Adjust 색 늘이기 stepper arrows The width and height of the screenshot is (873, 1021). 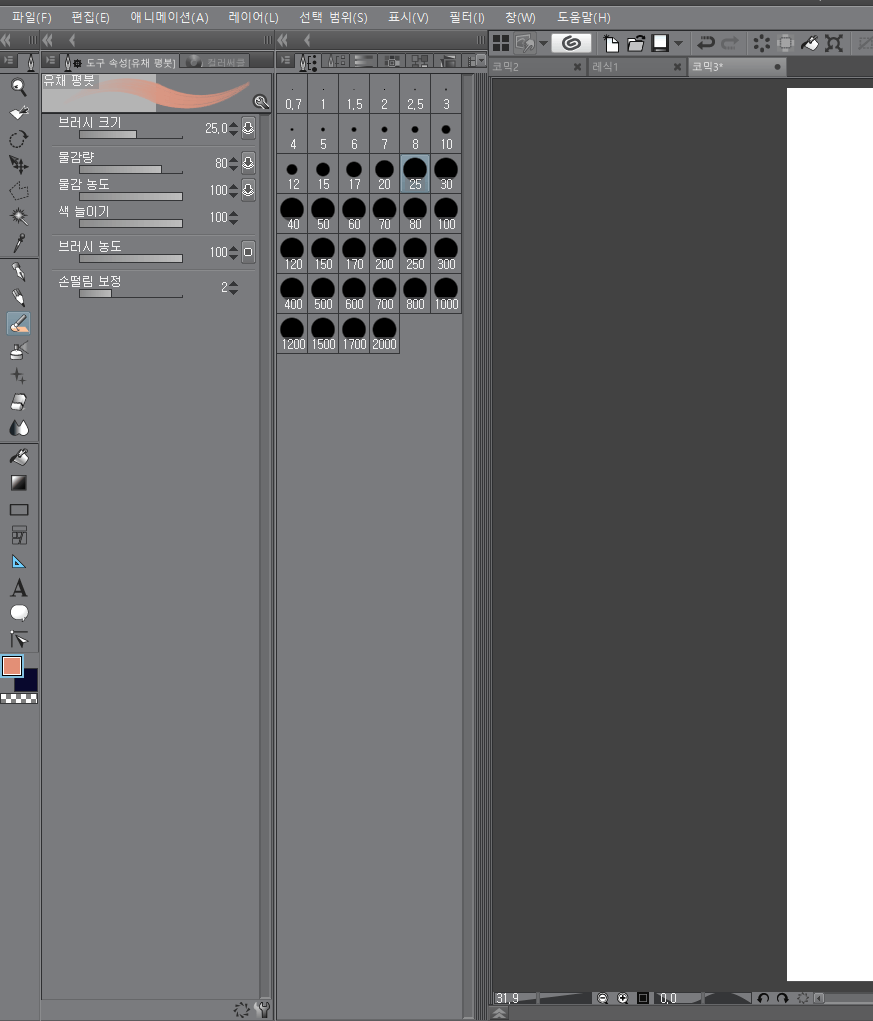coord(233,217)
